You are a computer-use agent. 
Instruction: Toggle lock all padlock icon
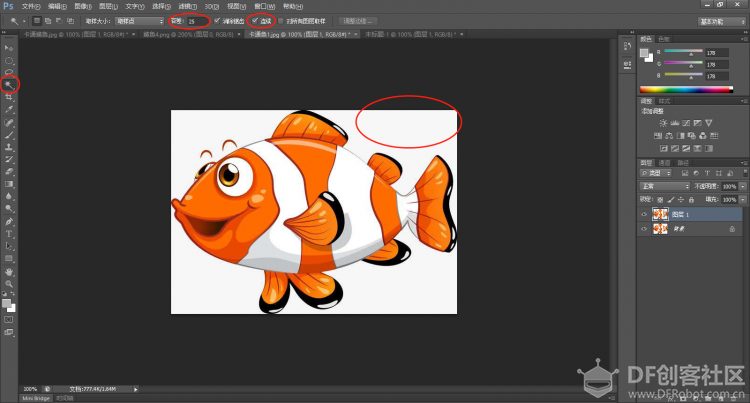[691, 200]
